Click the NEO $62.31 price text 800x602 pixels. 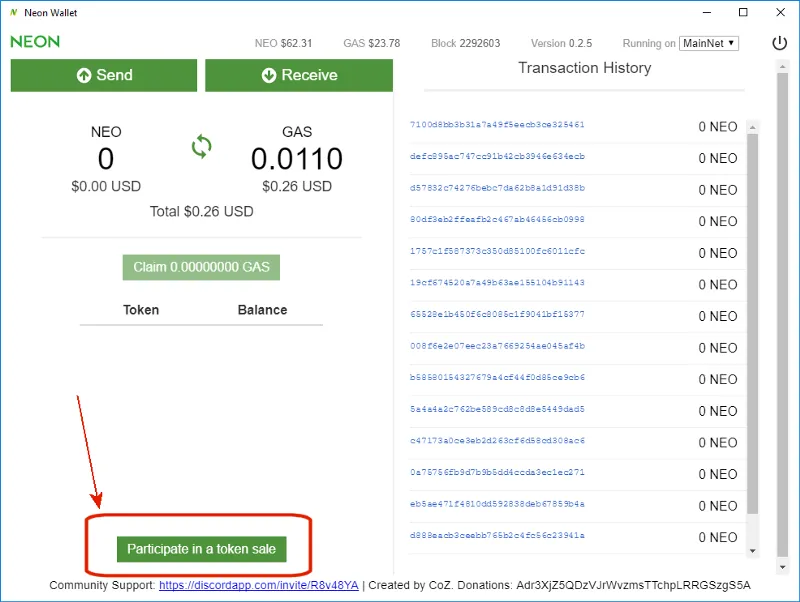coord(283,43)
